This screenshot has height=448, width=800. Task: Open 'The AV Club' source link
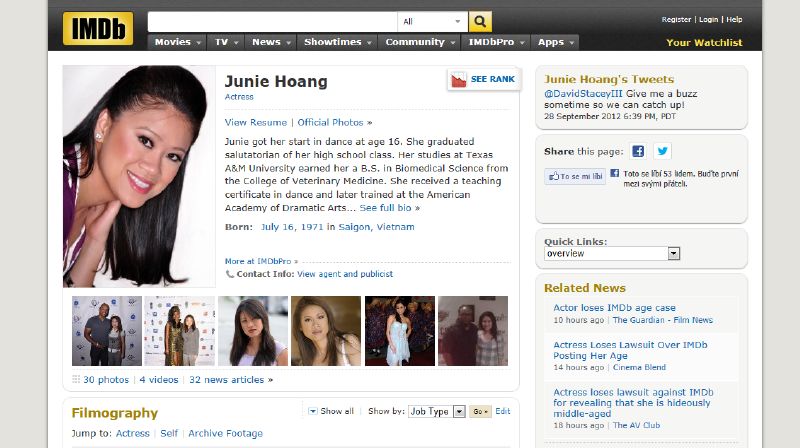coord(636,425)
